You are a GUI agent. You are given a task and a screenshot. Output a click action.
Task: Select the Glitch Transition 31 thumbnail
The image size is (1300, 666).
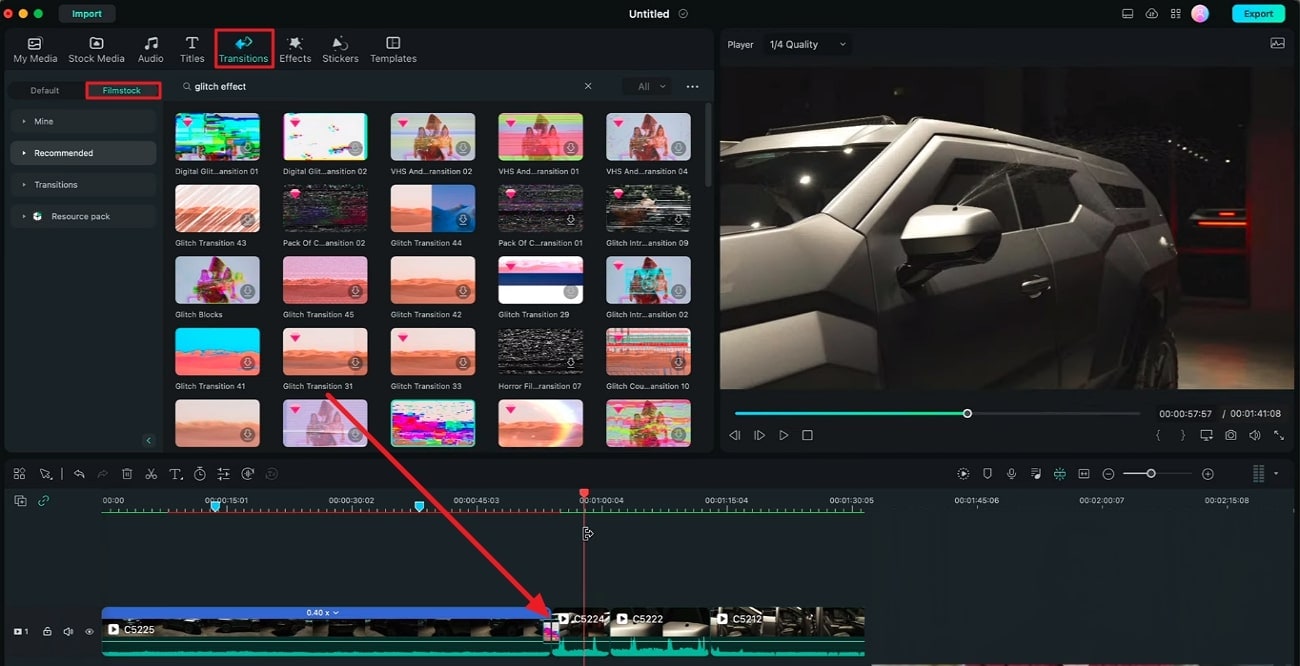tap(325, 352)
